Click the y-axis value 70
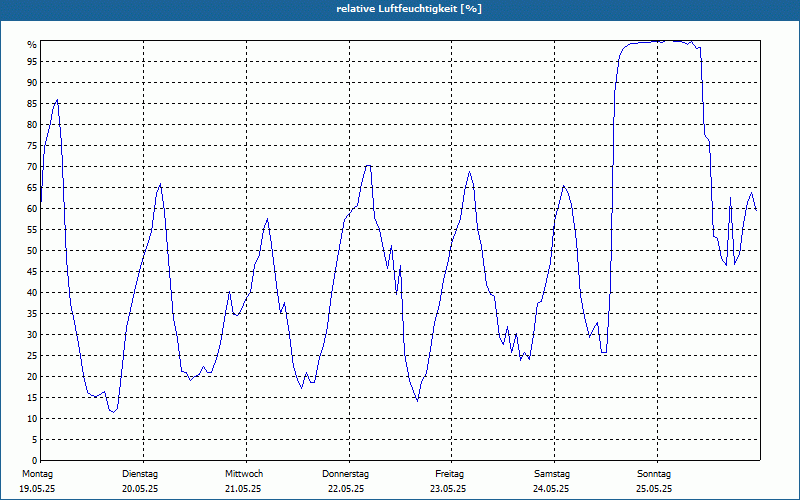The width and height of the screenshot is (800, 500). pos(32,166)
